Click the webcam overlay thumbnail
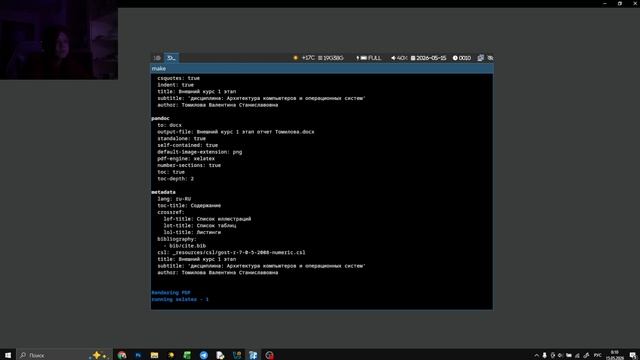Screen dimensions: 640x360 click(59, 40)
